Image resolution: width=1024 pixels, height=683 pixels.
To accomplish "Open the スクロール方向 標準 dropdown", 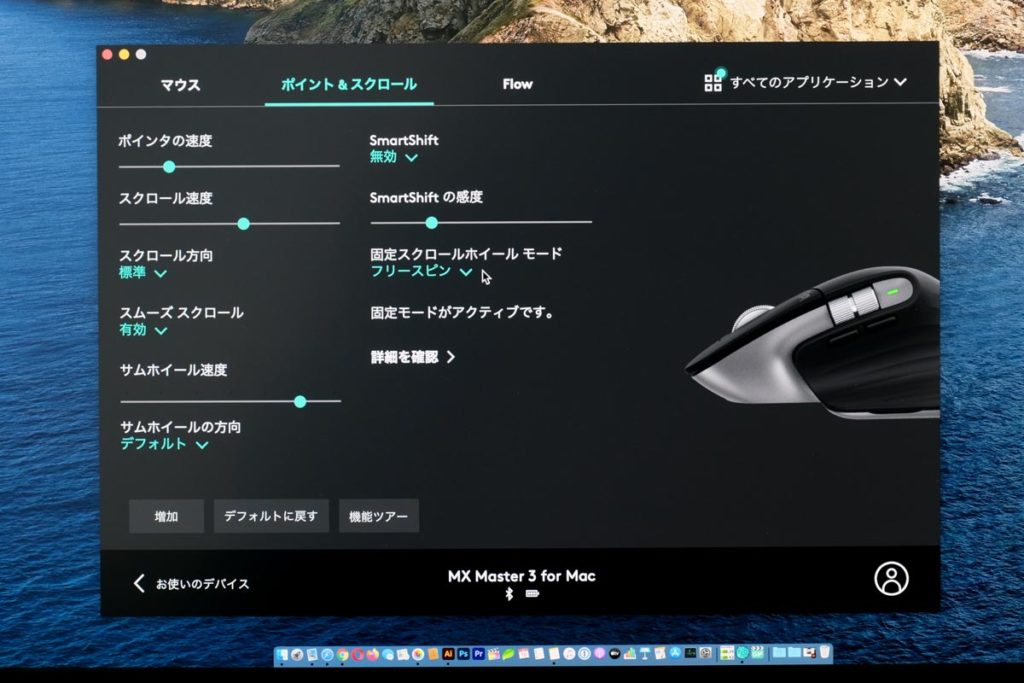I will click(143, 273).
